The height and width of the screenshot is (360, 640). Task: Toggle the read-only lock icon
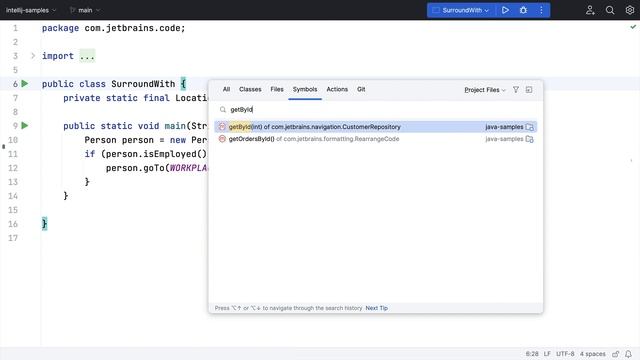click(x=616, y=354)
